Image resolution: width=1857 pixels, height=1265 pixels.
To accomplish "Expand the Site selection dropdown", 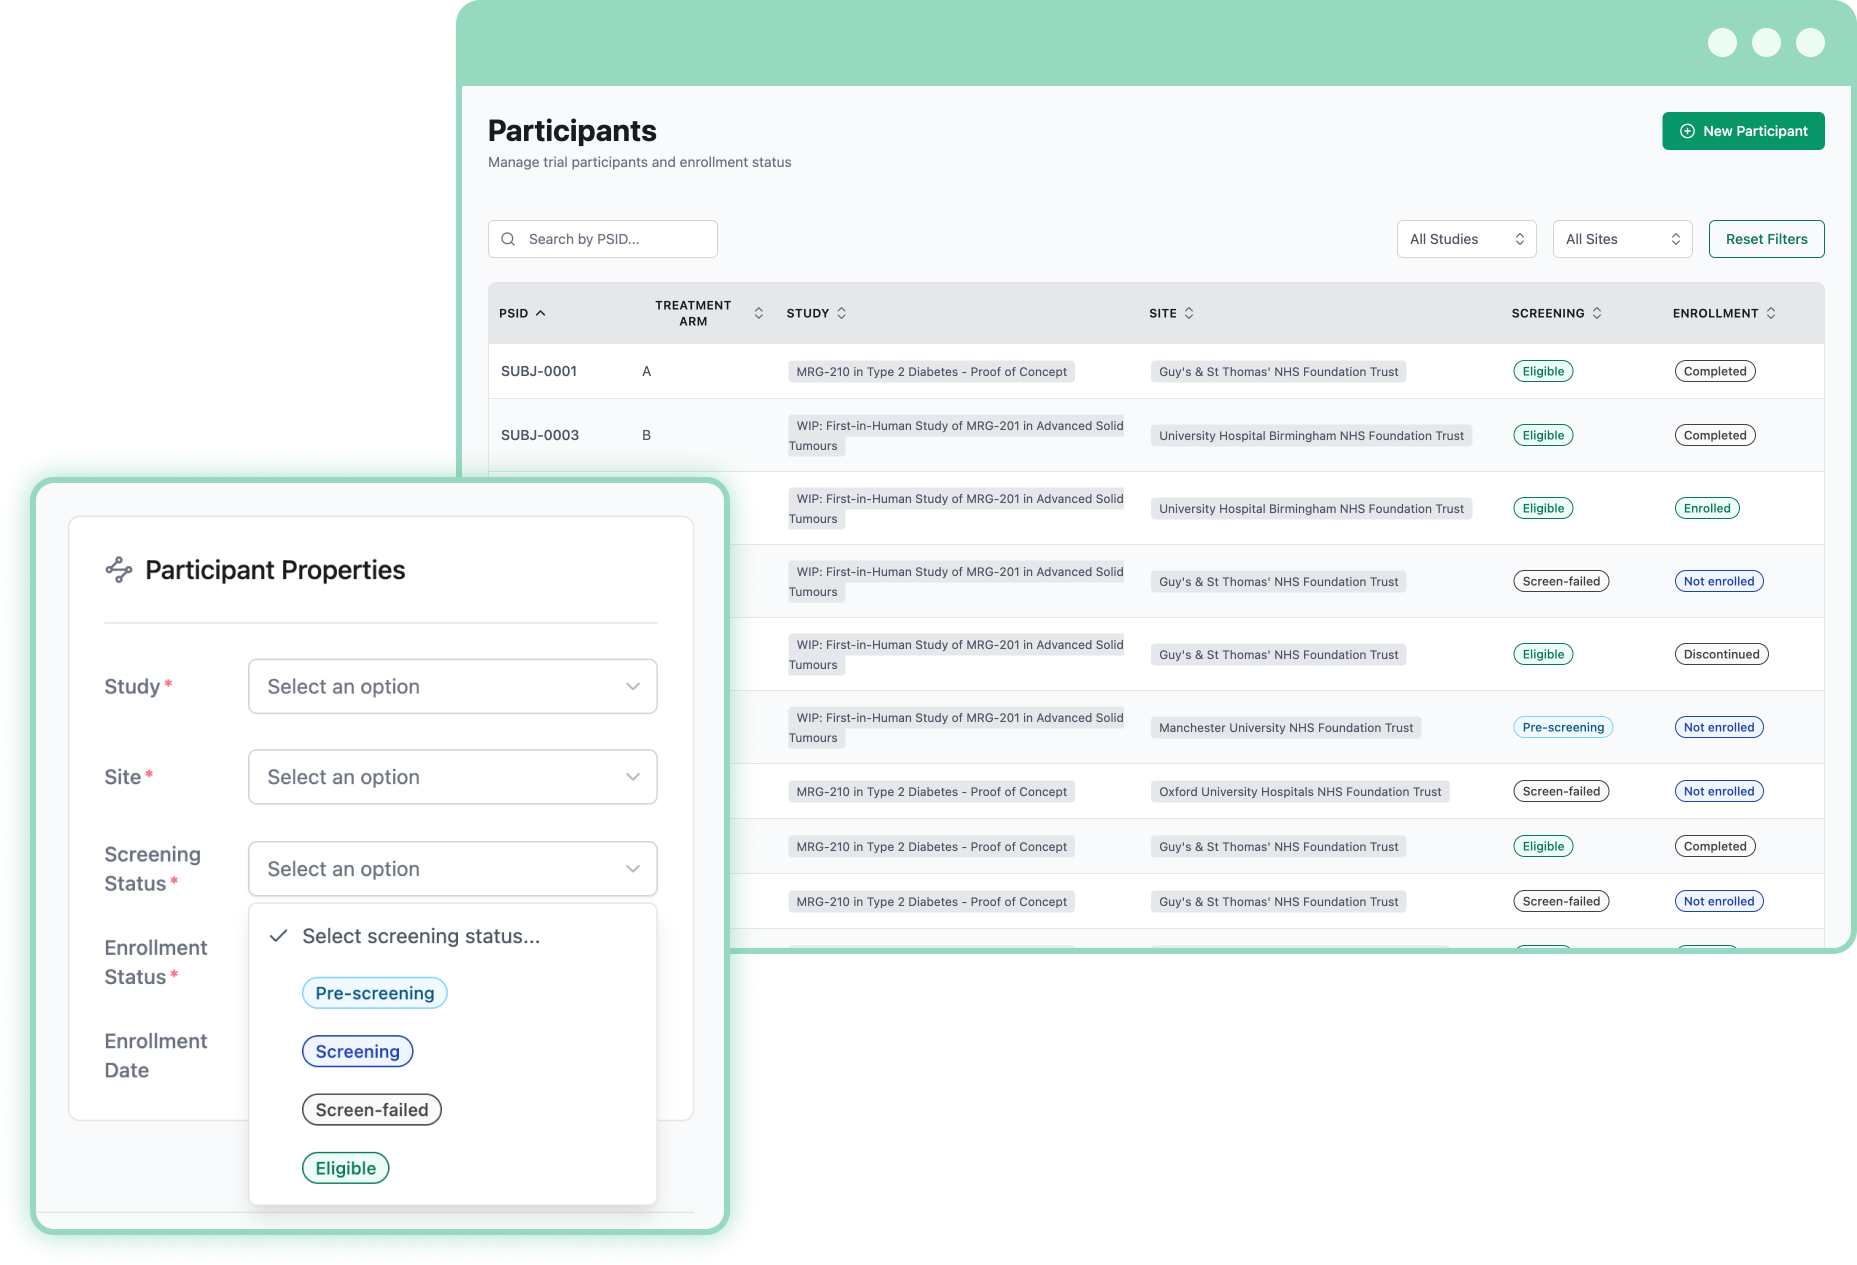I will click(x=452, y=777).
